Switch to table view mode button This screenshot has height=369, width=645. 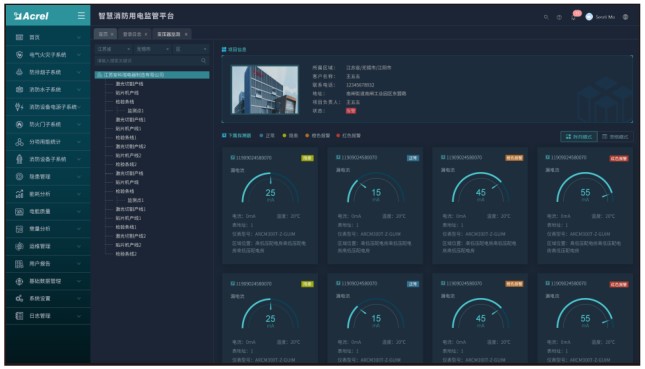point(615,137)
